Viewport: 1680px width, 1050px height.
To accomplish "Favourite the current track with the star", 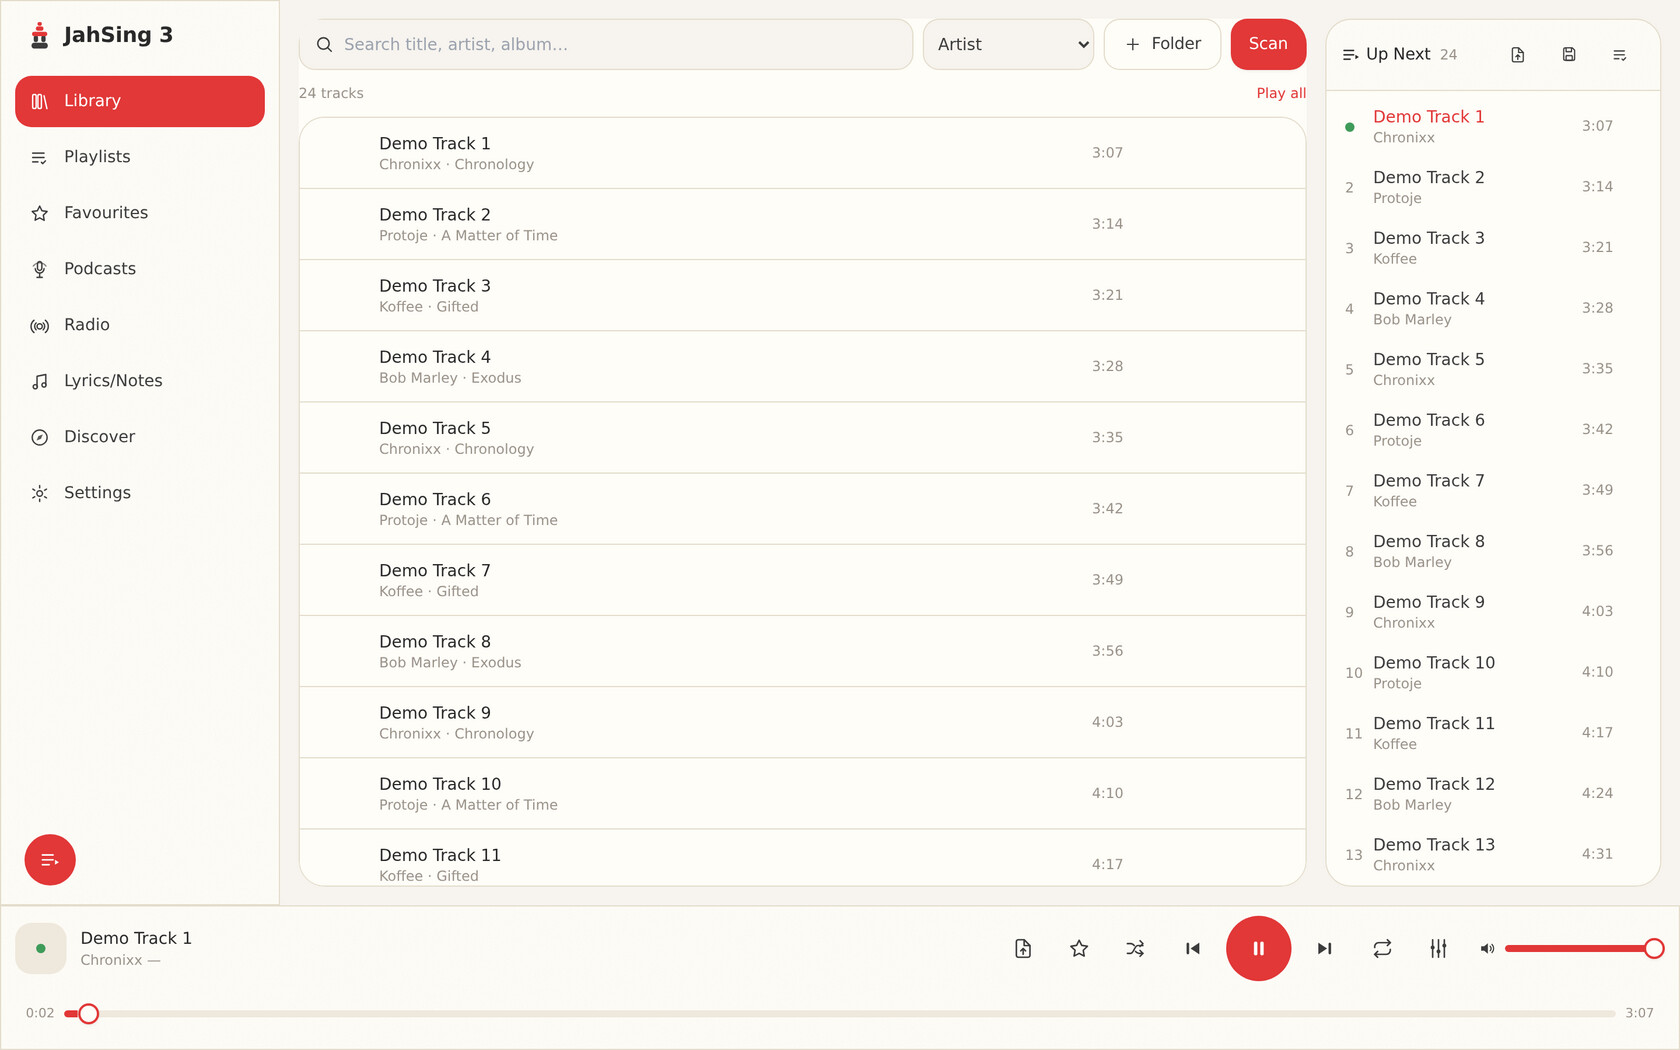I will 1079,948.
